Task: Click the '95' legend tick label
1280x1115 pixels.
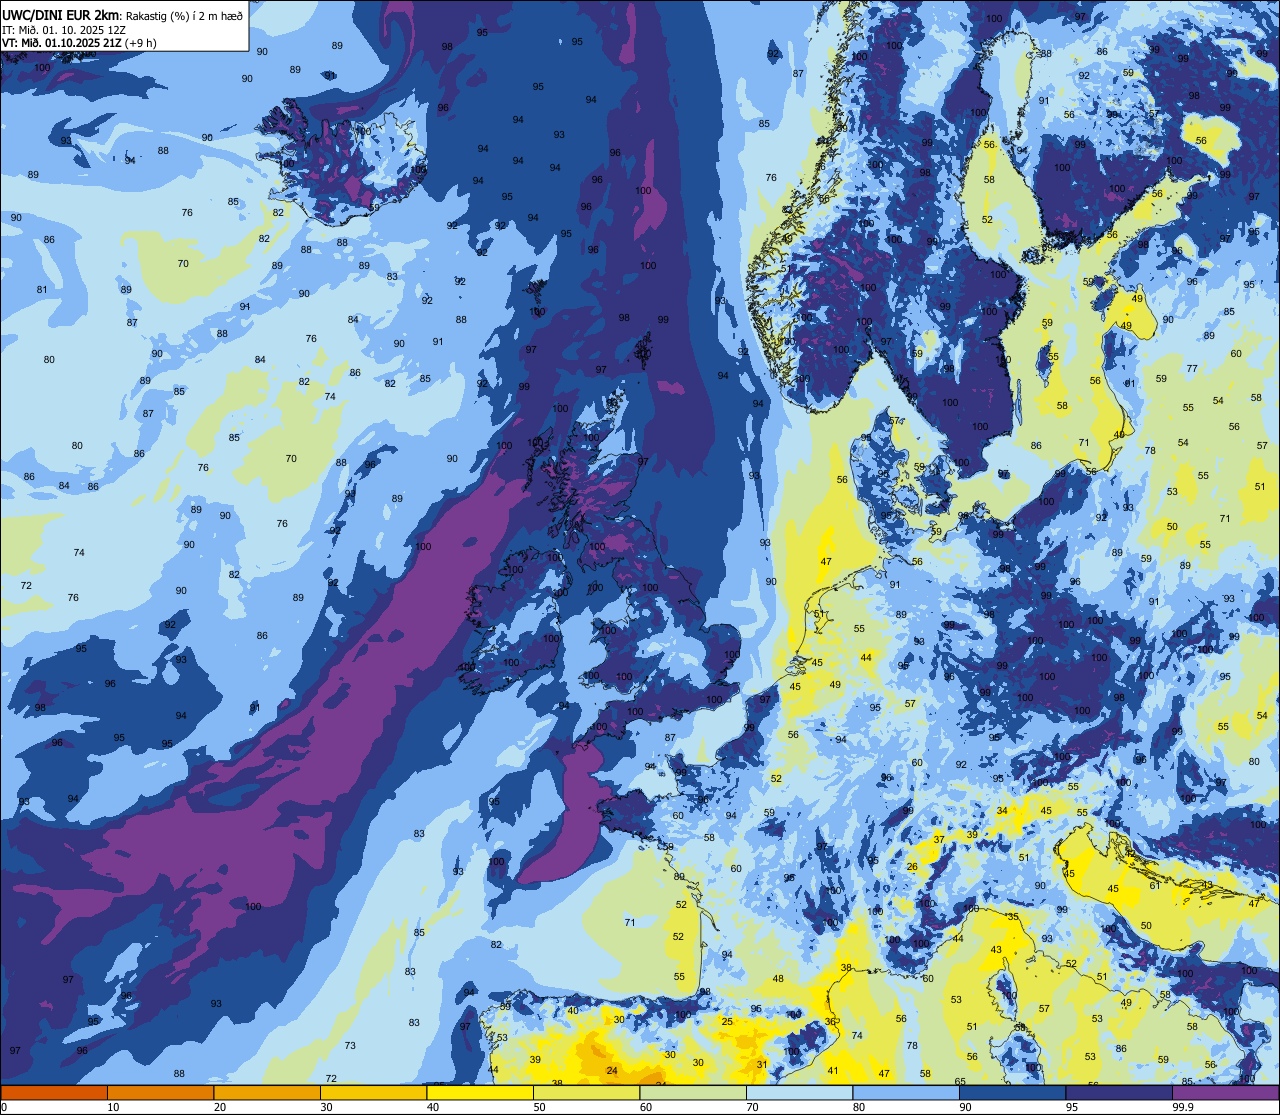Action: (1073, 1107)
